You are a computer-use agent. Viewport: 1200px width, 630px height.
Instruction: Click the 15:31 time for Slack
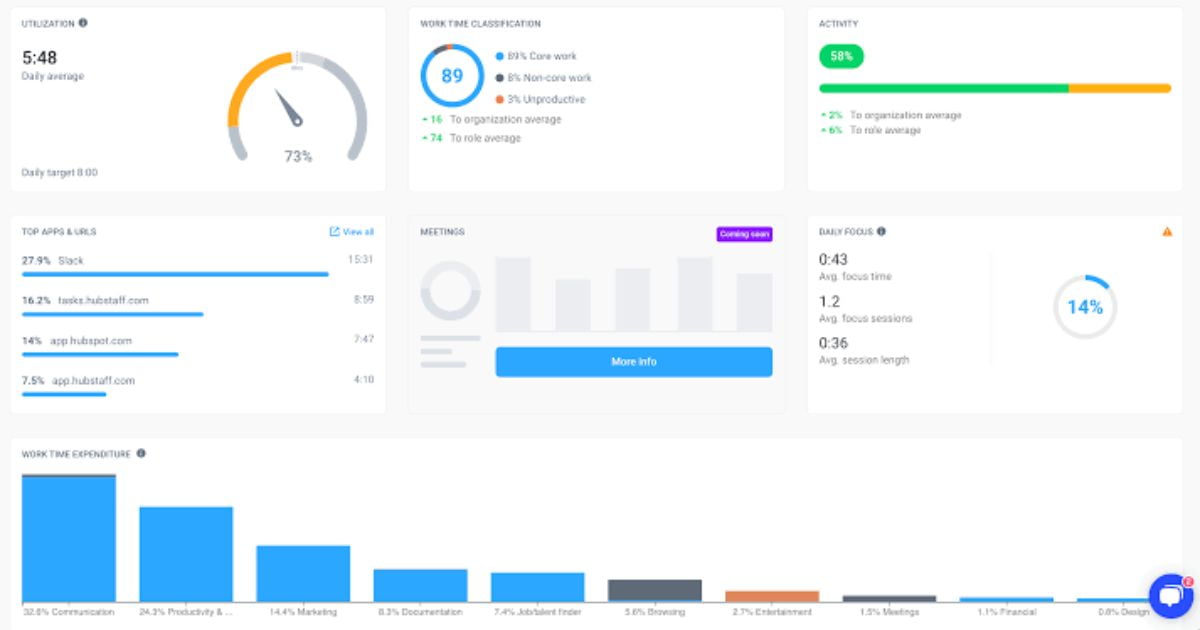coord(360,260)
